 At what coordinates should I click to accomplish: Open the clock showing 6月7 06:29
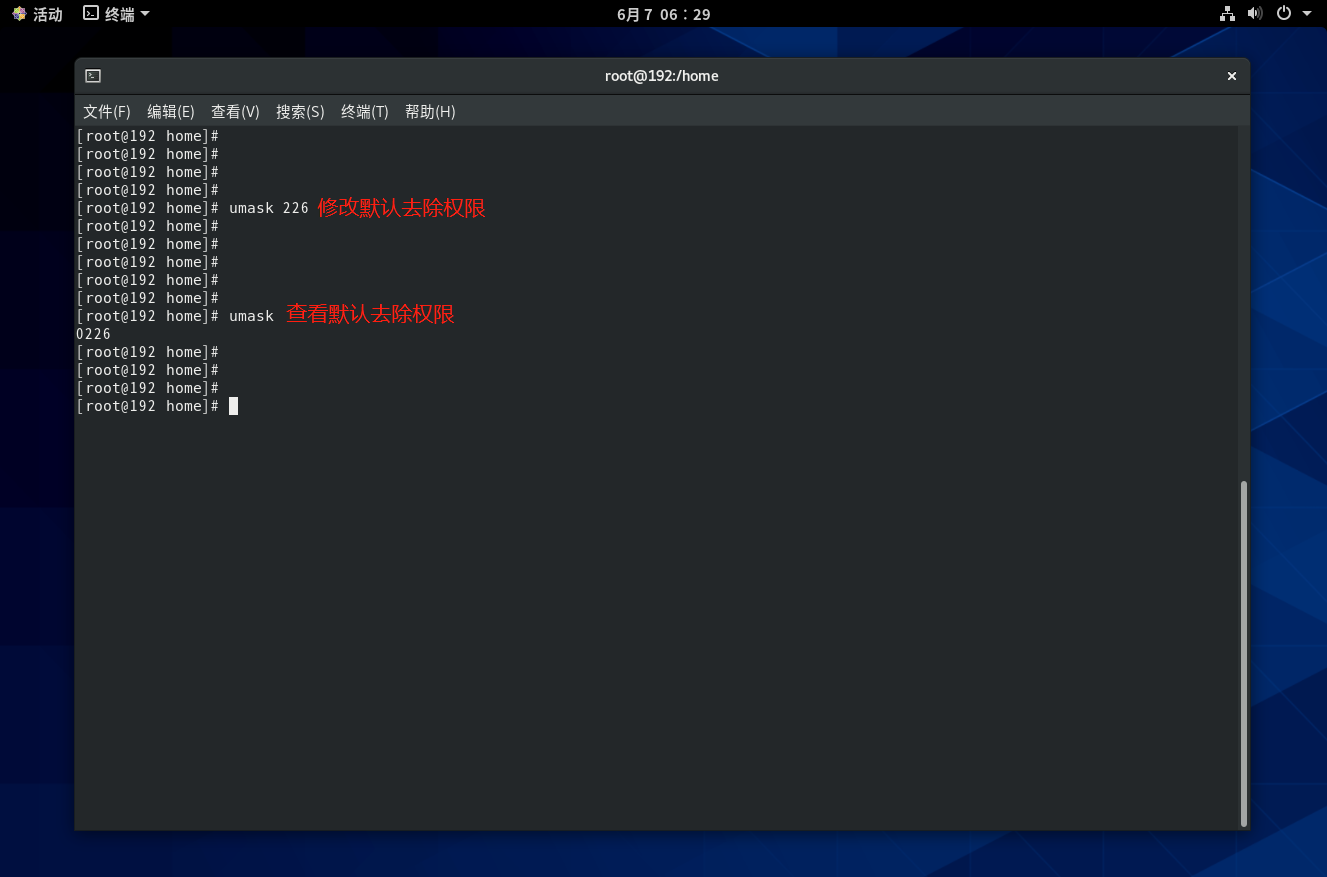click(663, 14)
